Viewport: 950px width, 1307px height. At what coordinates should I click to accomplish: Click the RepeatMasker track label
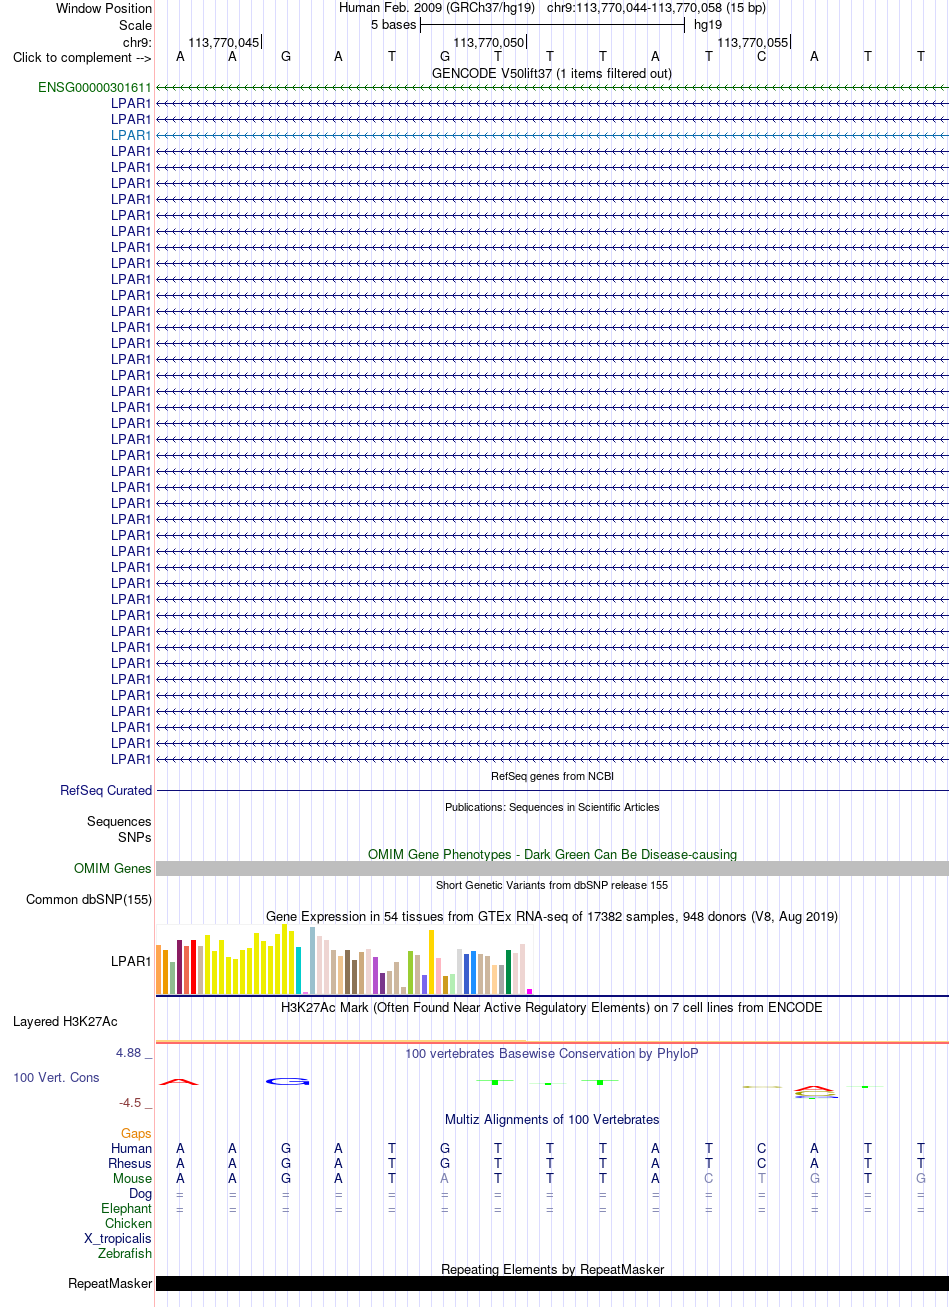[x=110, y=1283]
